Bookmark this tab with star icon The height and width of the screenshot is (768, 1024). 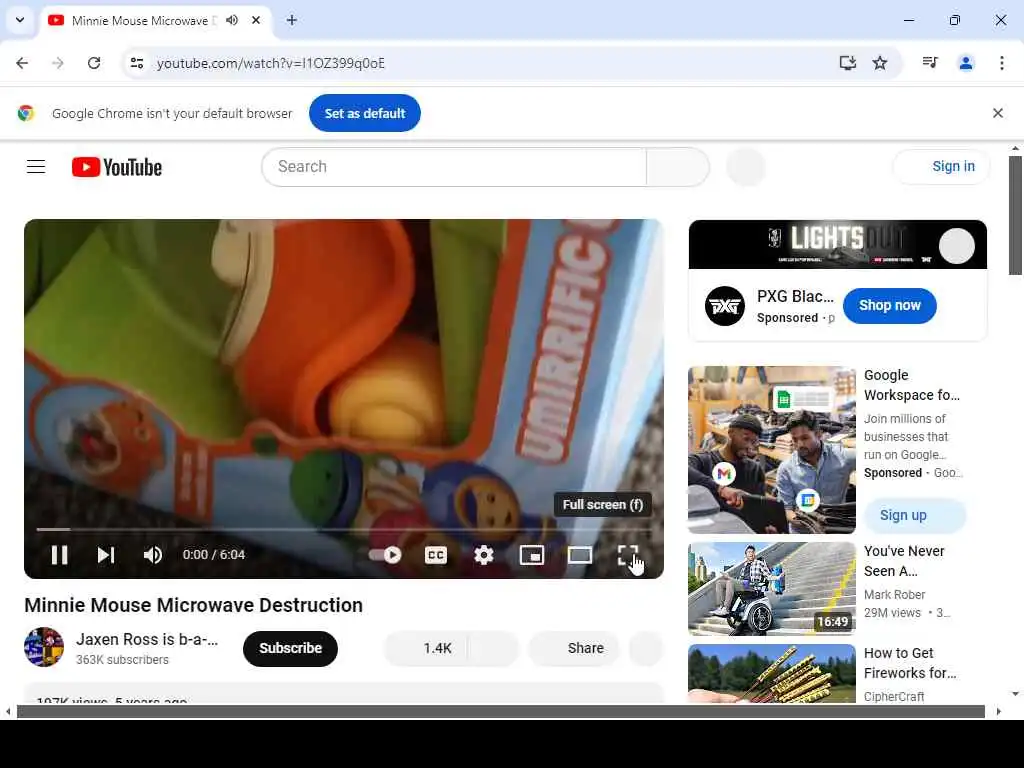pyautogui.click(x=880, y=63)
